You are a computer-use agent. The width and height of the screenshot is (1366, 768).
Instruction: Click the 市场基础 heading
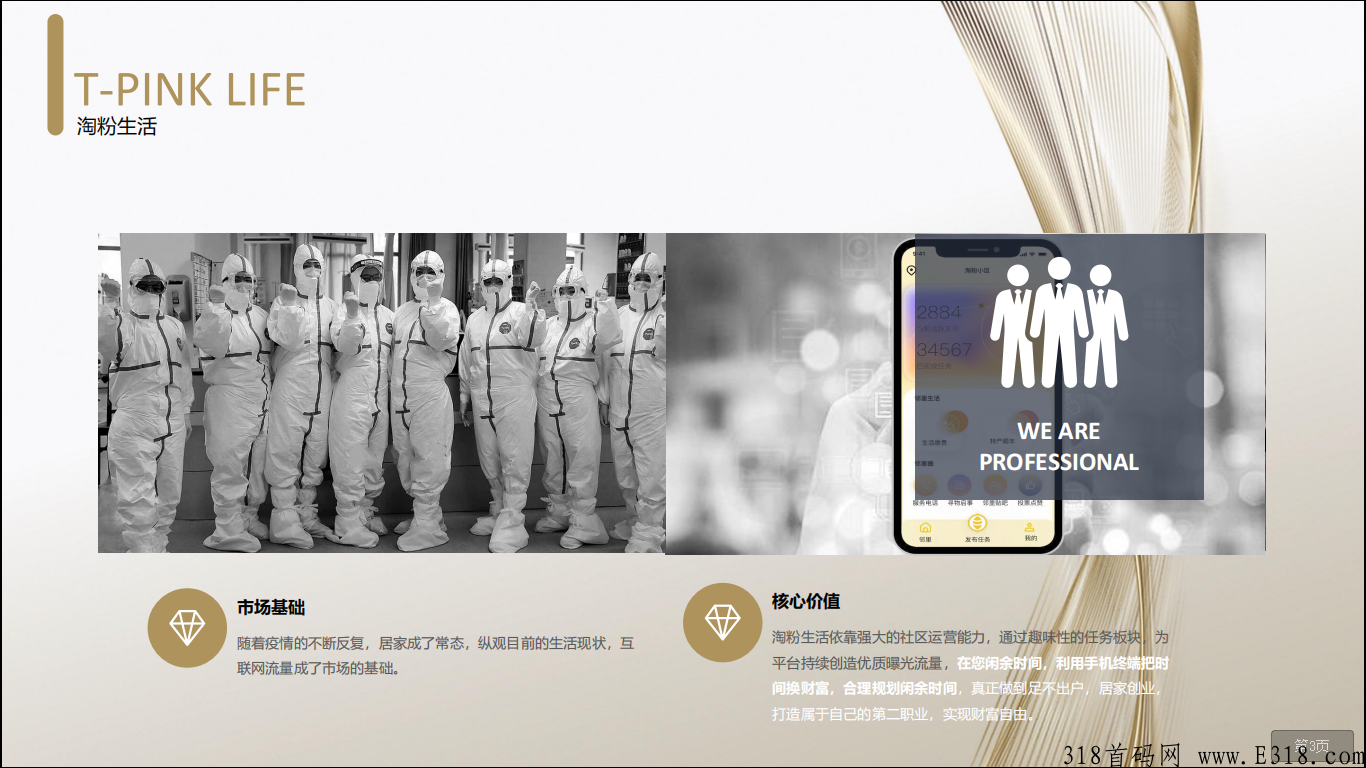point(271,607)
